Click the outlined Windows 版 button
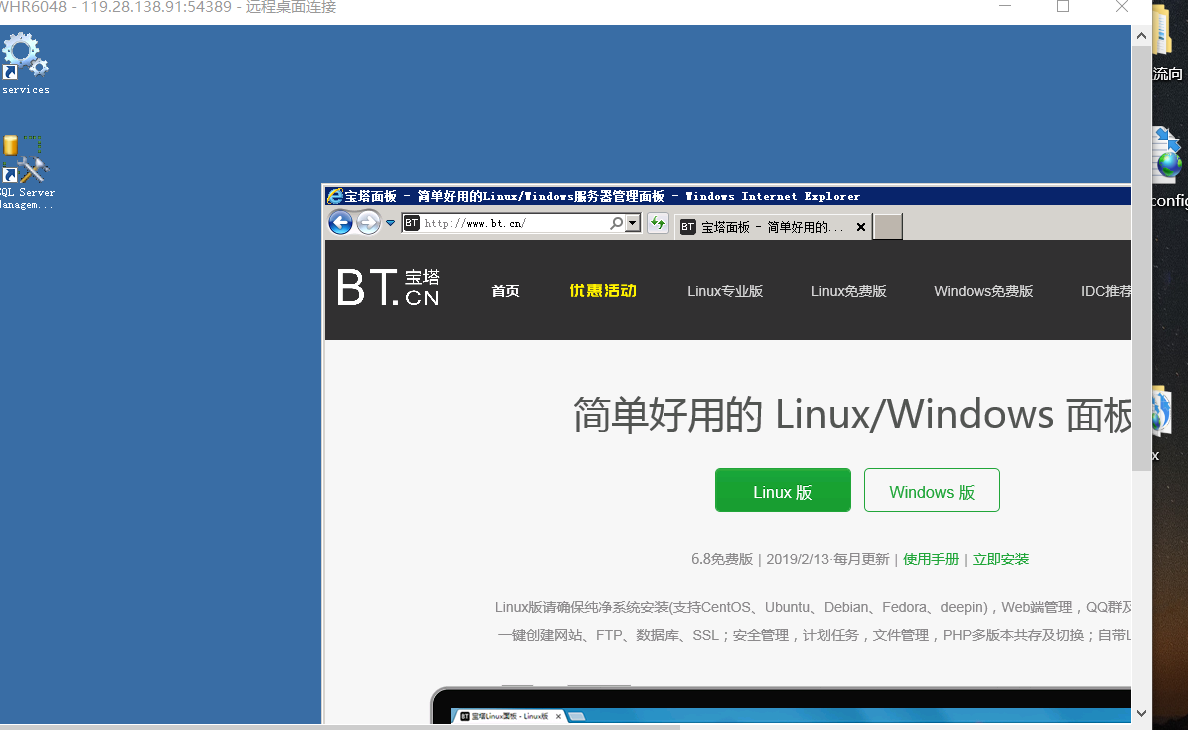This screenshot has width=1188, height=730. [x=932, y=490]
